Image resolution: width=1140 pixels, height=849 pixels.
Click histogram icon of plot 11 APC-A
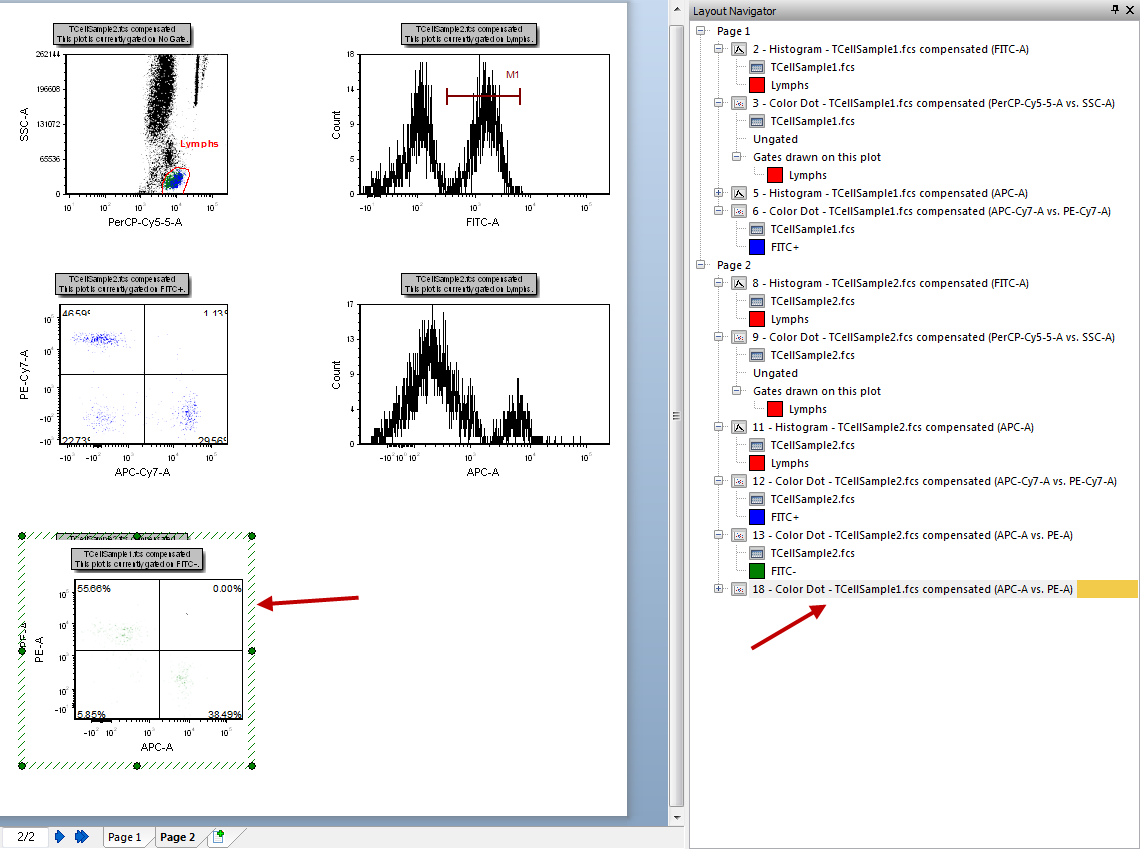pyautogui.click(x=740, y=427)
